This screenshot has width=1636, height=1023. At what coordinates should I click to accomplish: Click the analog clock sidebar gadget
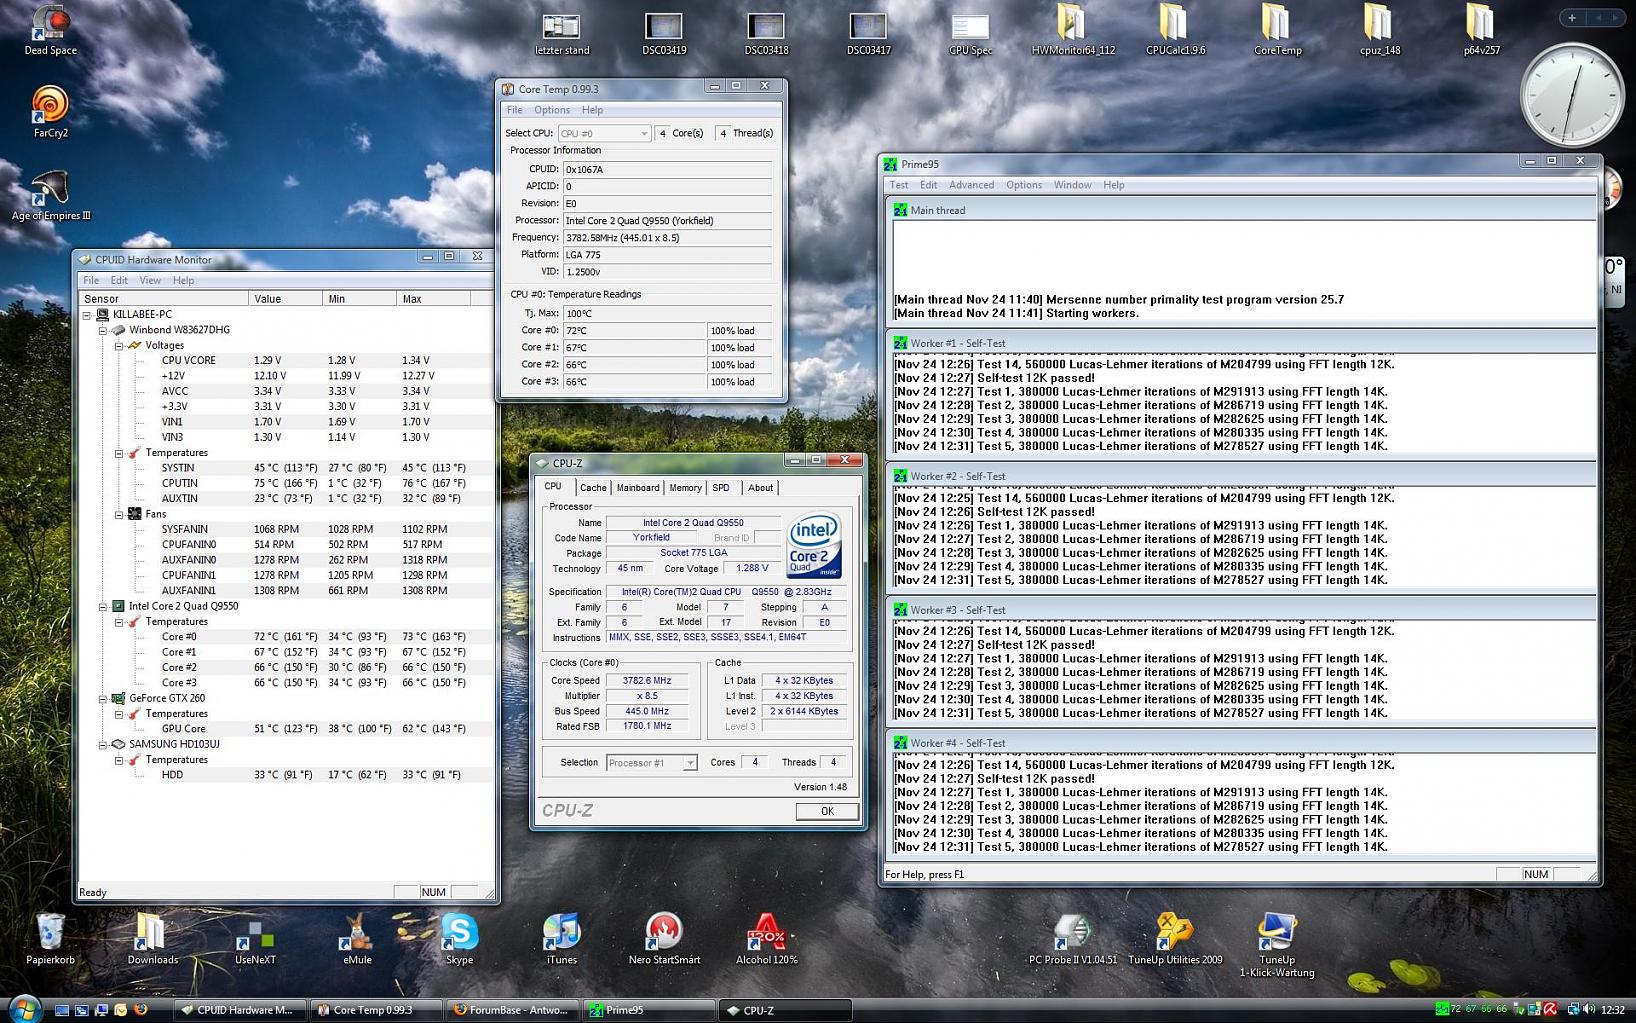tap(1571, 96)
